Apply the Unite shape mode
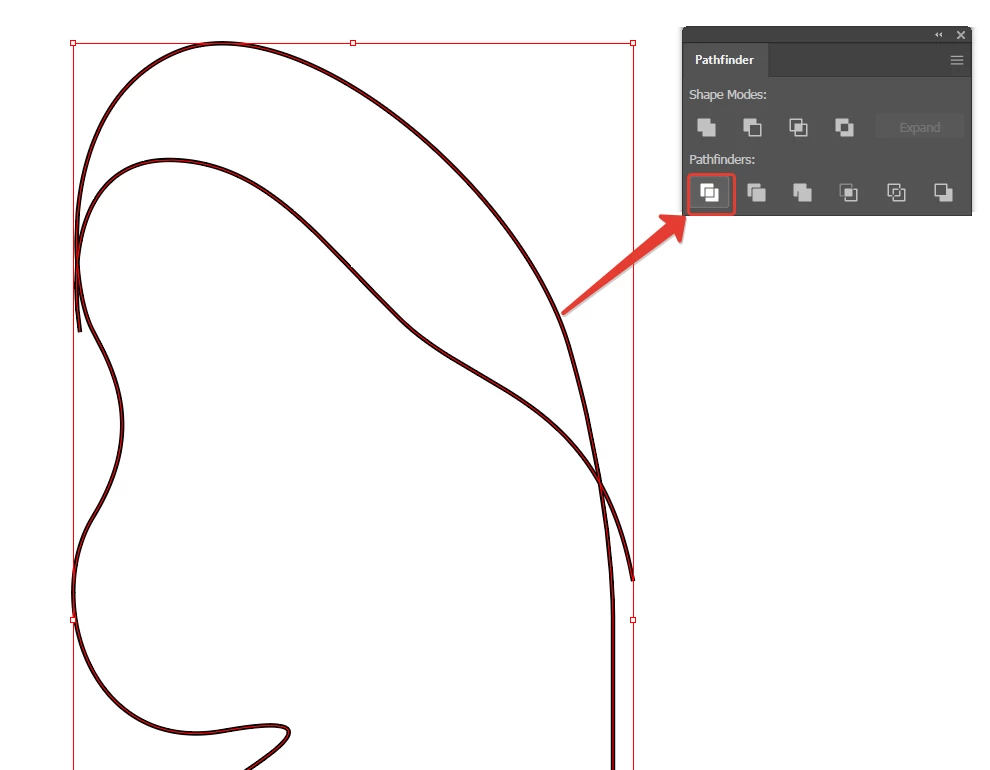 point(706,127)
